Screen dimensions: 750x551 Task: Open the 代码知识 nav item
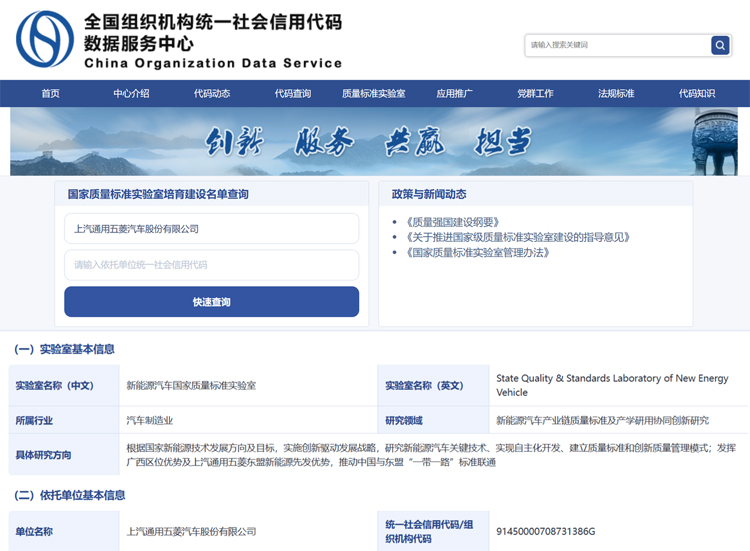(697, 93)
